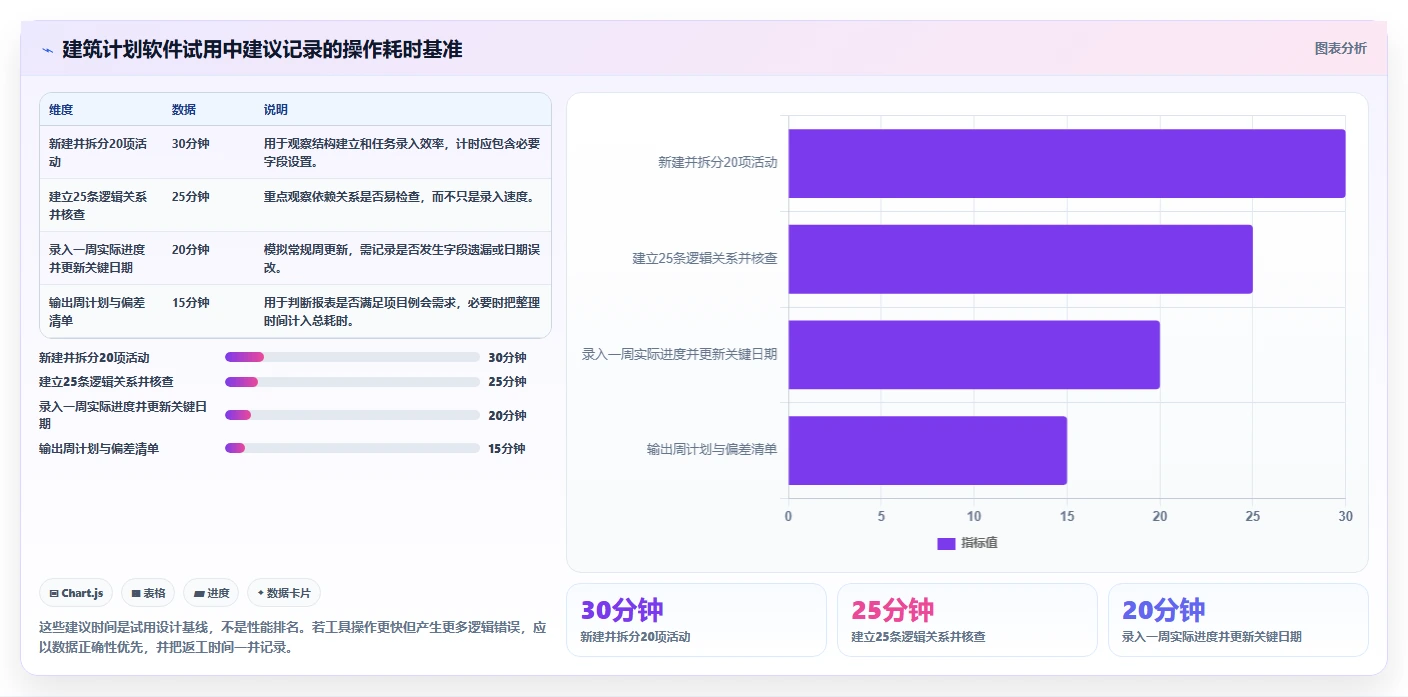Click the chart bar for 录入一周实际进度并更新关键日期
Image resolution: width=1408 pixels, height=697 pixels.
[x=974, y=354]
